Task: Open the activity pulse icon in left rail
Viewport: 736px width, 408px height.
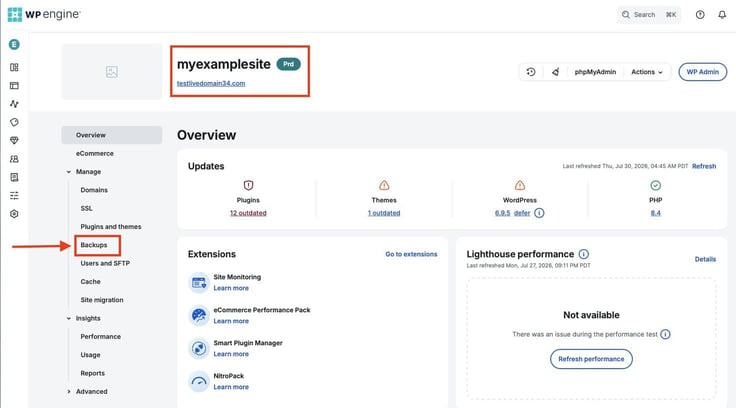Action: pos(14,104)
